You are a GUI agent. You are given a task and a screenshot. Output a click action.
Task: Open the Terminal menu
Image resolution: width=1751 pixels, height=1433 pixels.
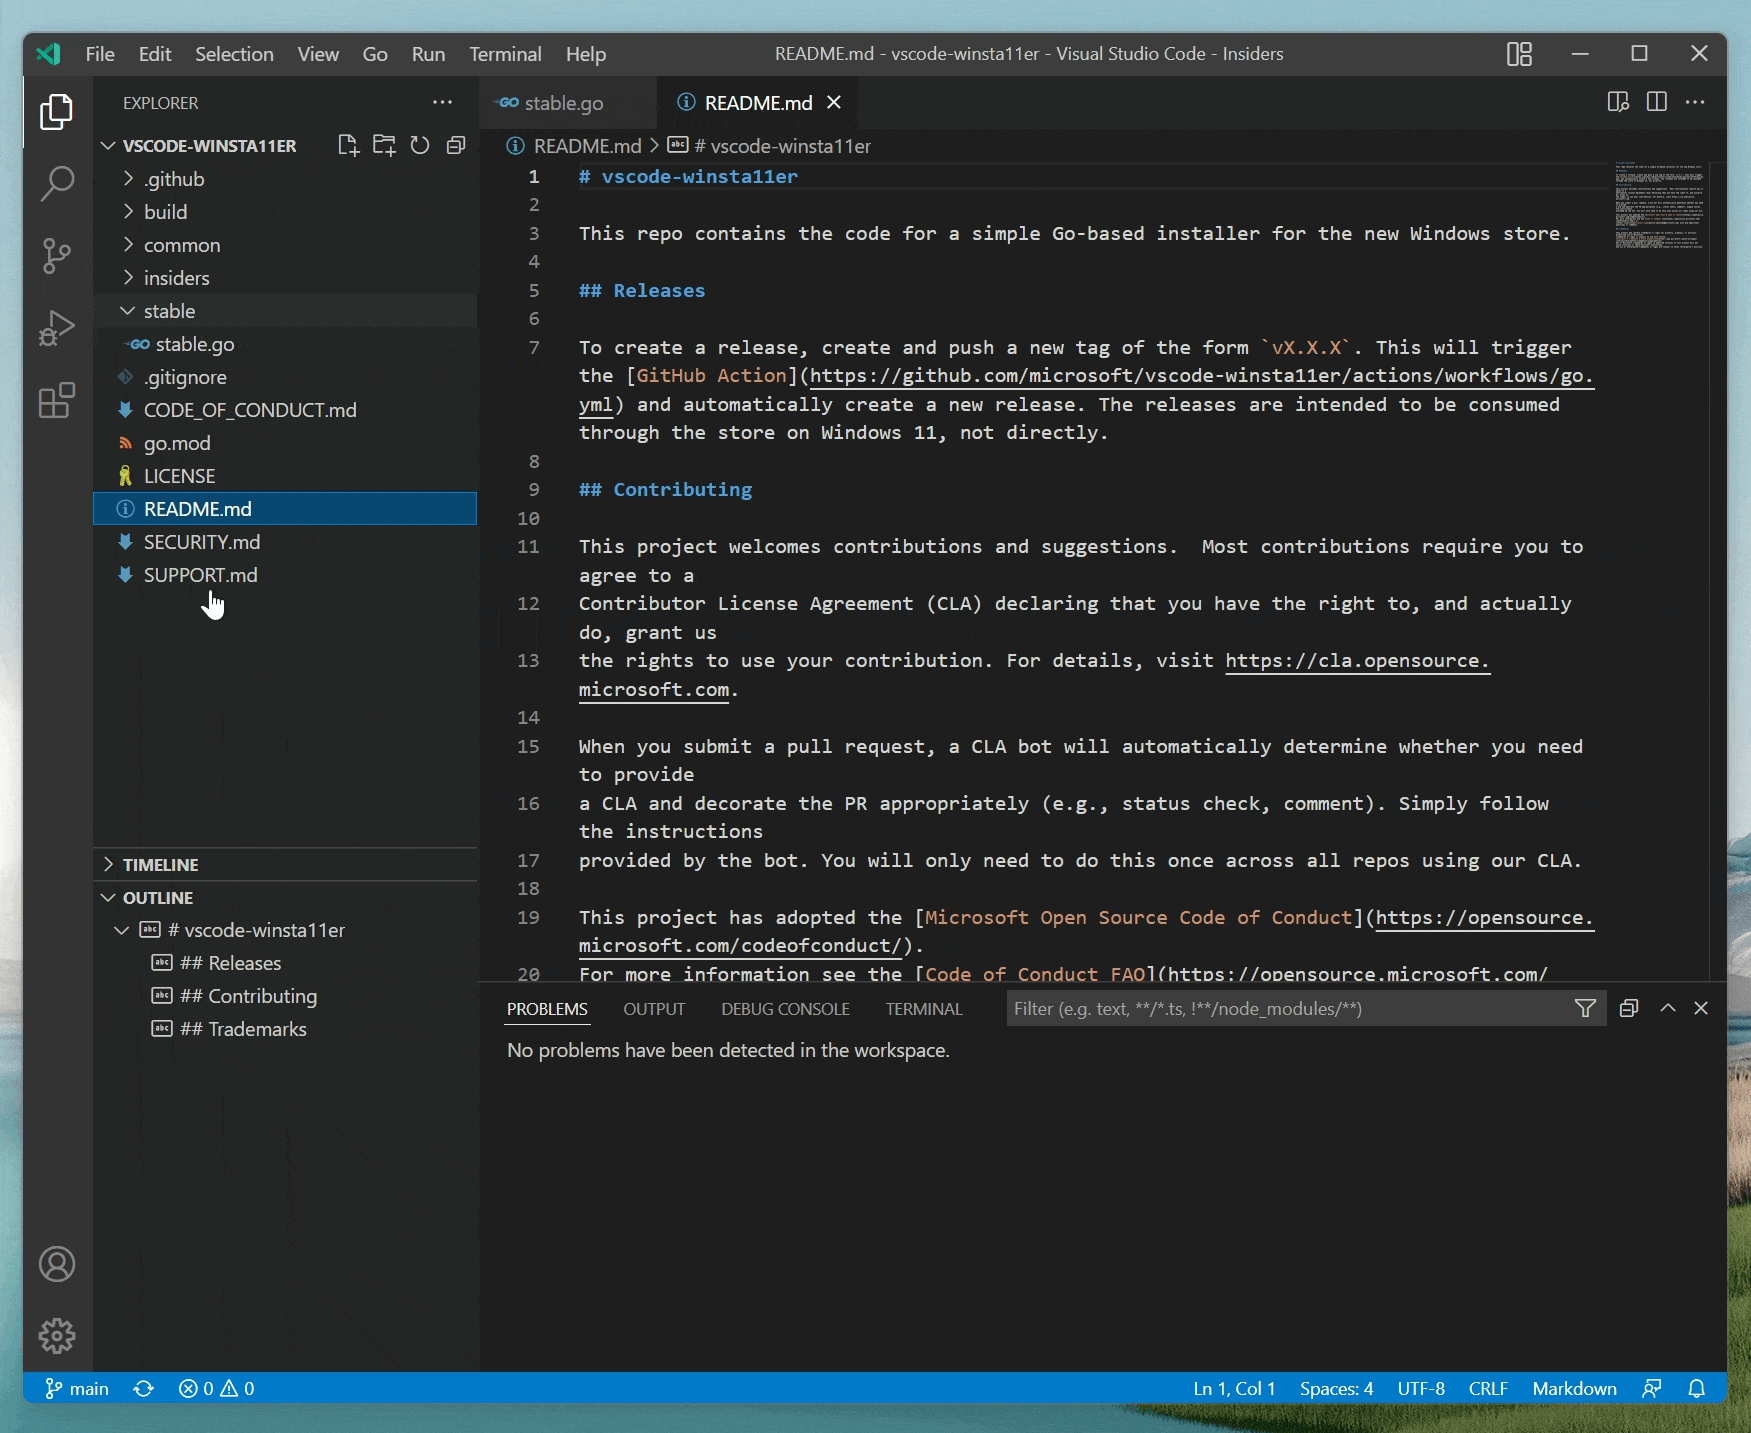click(505, 54)
